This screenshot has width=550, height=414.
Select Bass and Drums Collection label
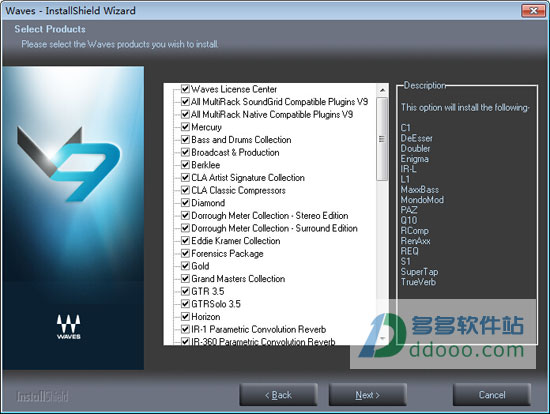[241, 140]
